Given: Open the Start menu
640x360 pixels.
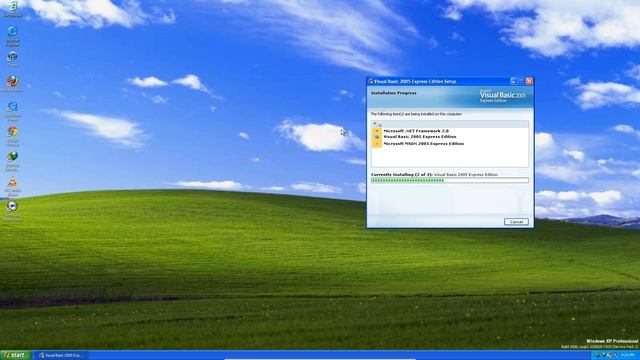Looking at the screenshot, I should click(16, 355).
